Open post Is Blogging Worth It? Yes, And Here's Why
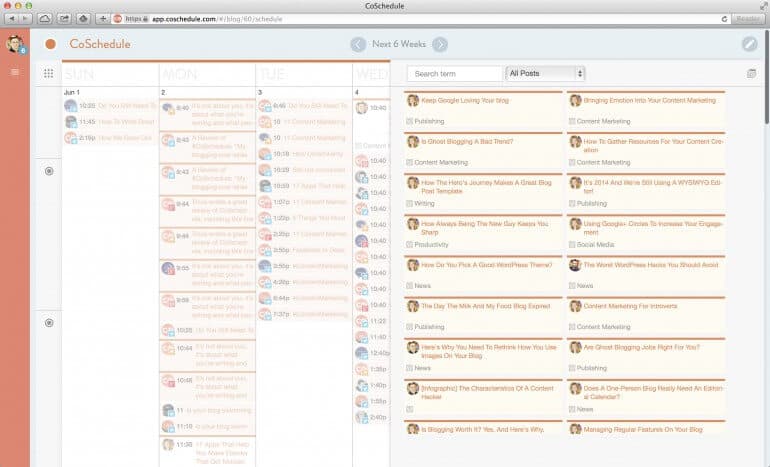The height and width of the screenshot is (467, 770). click(482, 429)
